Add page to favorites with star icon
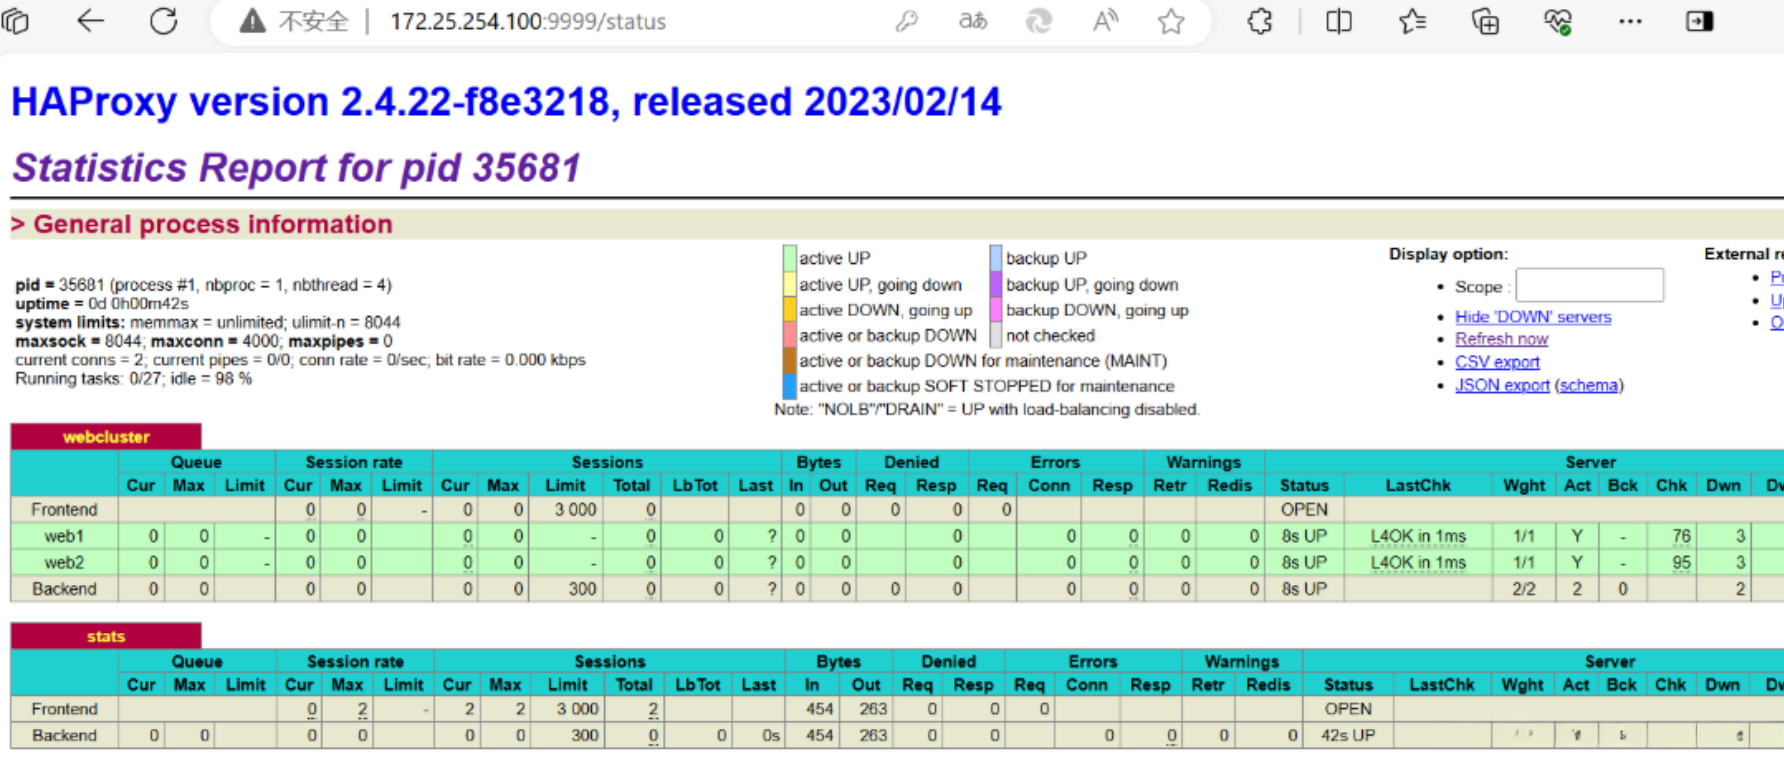This screenshot has width=1784, height=760. pos(1171,21)
